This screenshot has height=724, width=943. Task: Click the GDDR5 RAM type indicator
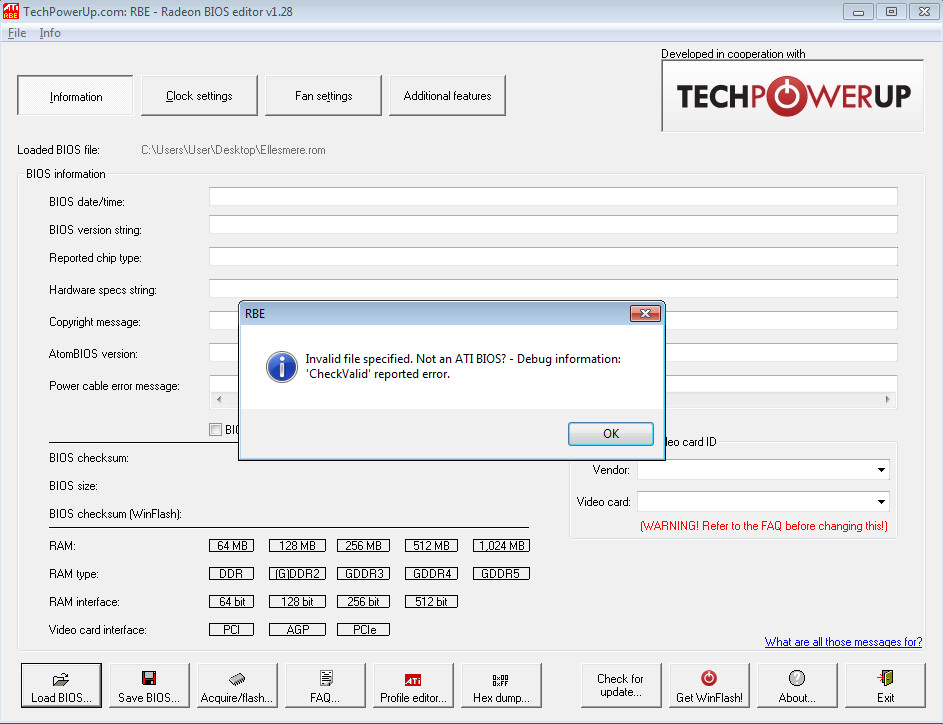pos(502,574)
